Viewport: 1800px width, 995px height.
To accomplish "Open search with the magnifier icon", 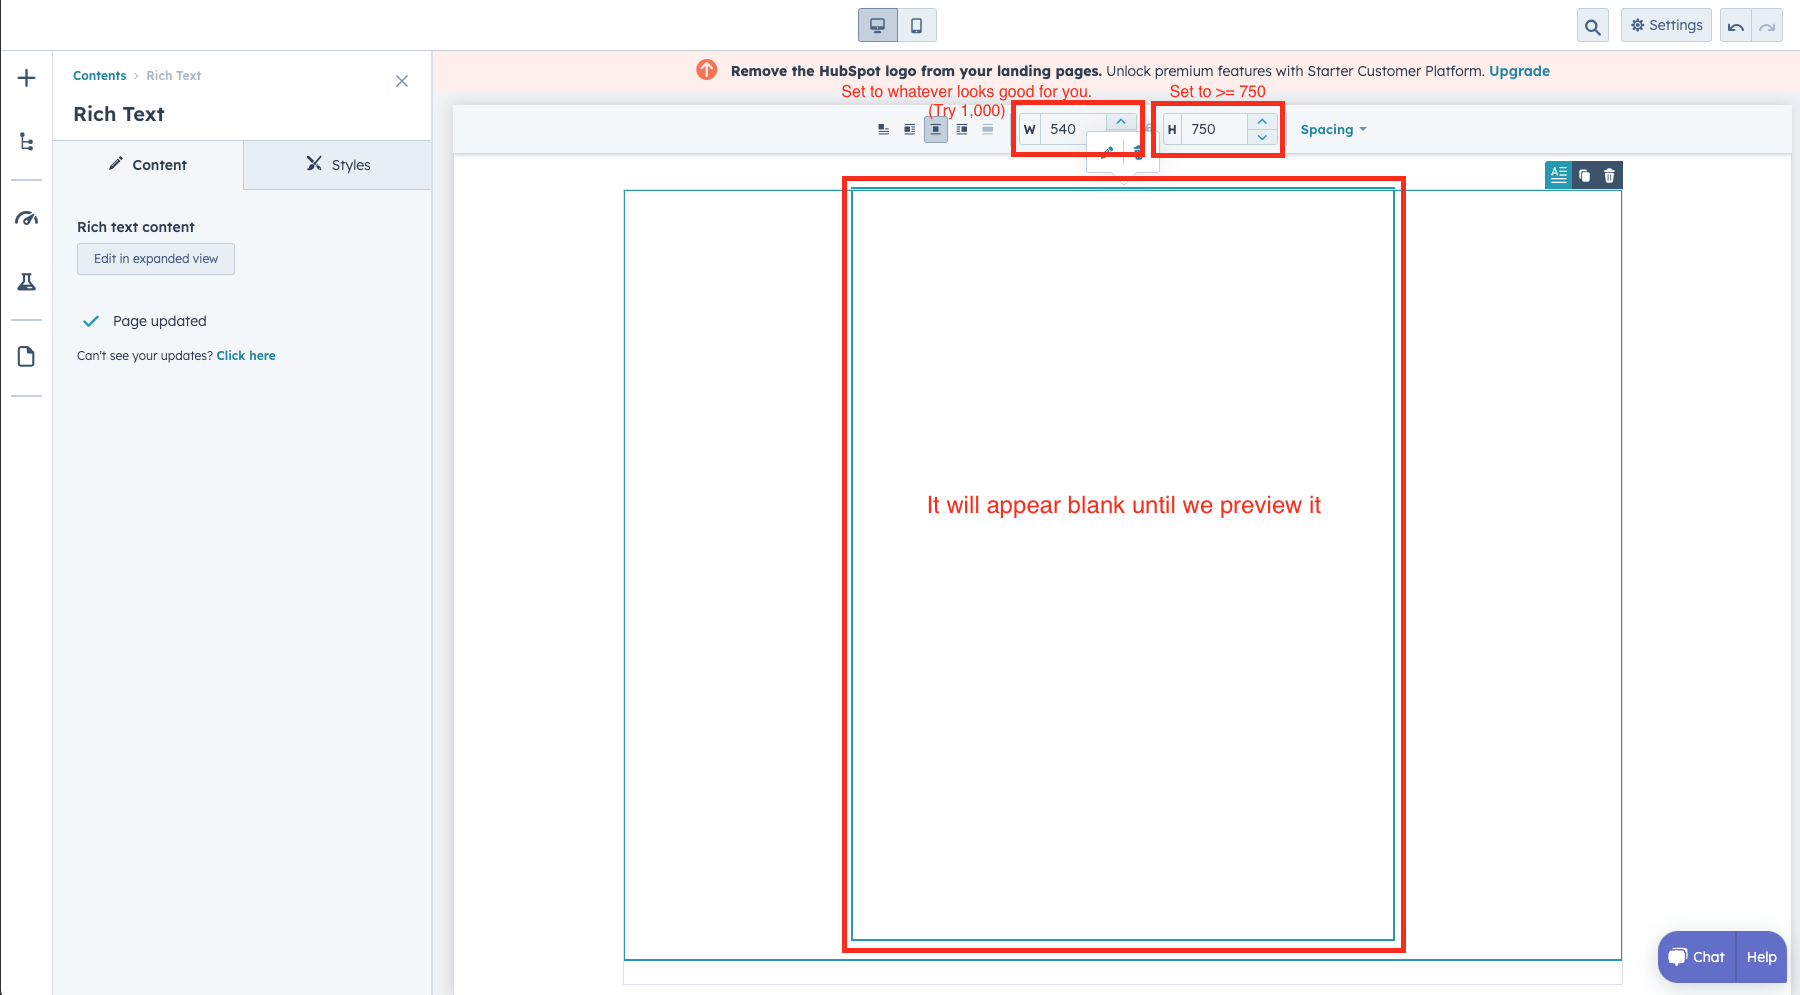I will pyautogui.click(x=1592, y=25).
